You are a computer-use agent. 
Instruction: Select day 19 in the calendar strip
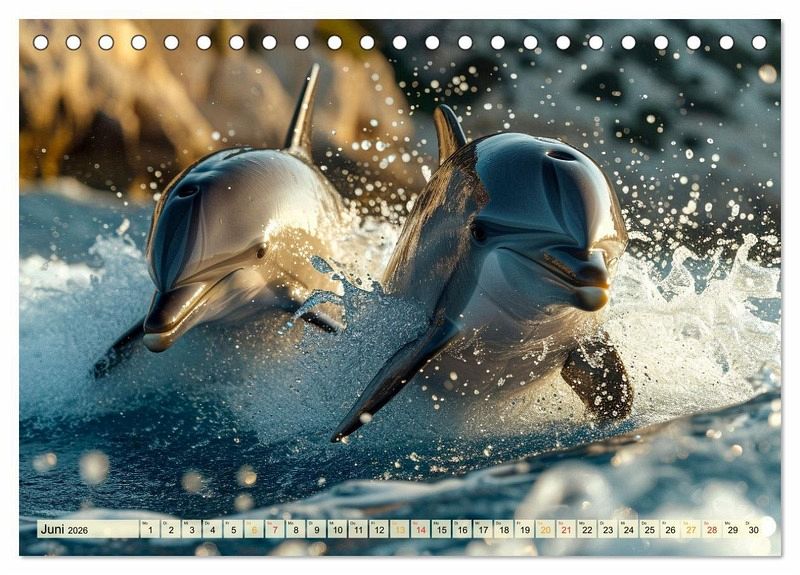pyautogui.click(x=524, y=529)
